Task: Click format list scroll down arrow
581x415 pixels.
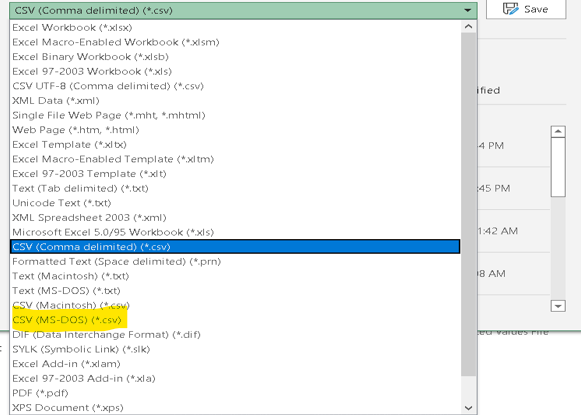Action: (468, 408)
